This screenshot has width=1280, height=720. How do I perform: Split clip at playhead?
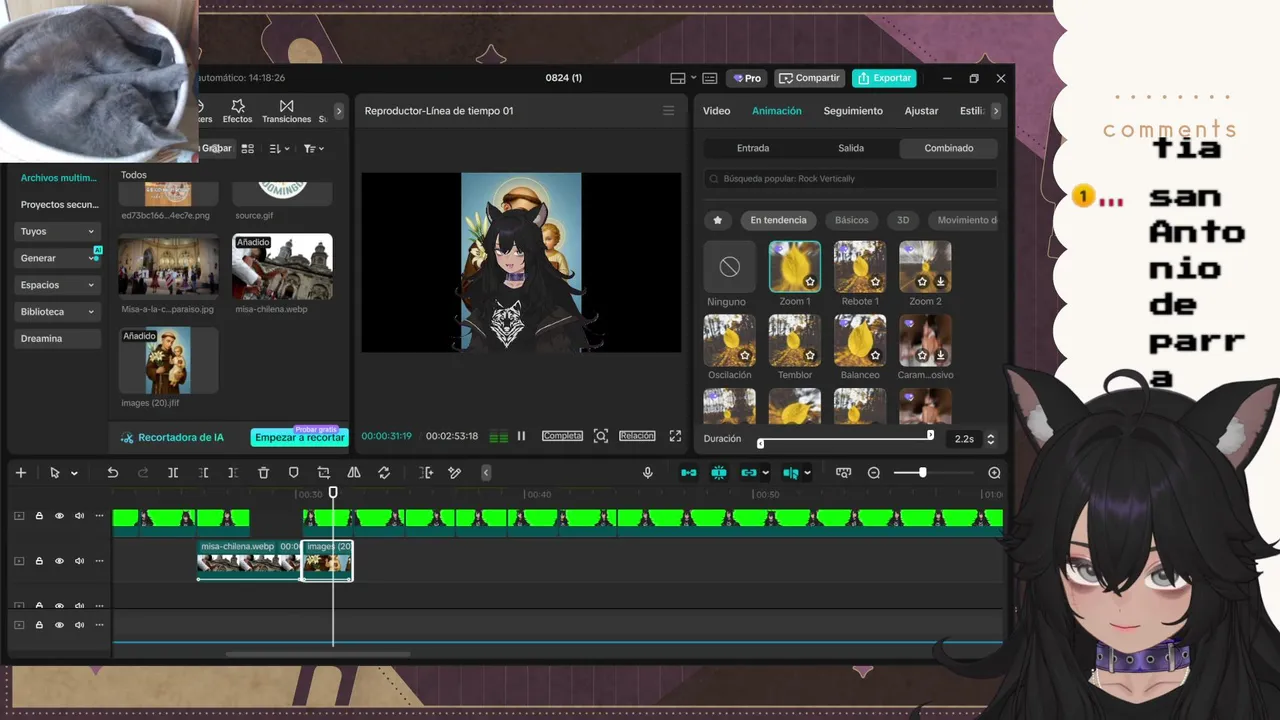click(x=173, y=473)
